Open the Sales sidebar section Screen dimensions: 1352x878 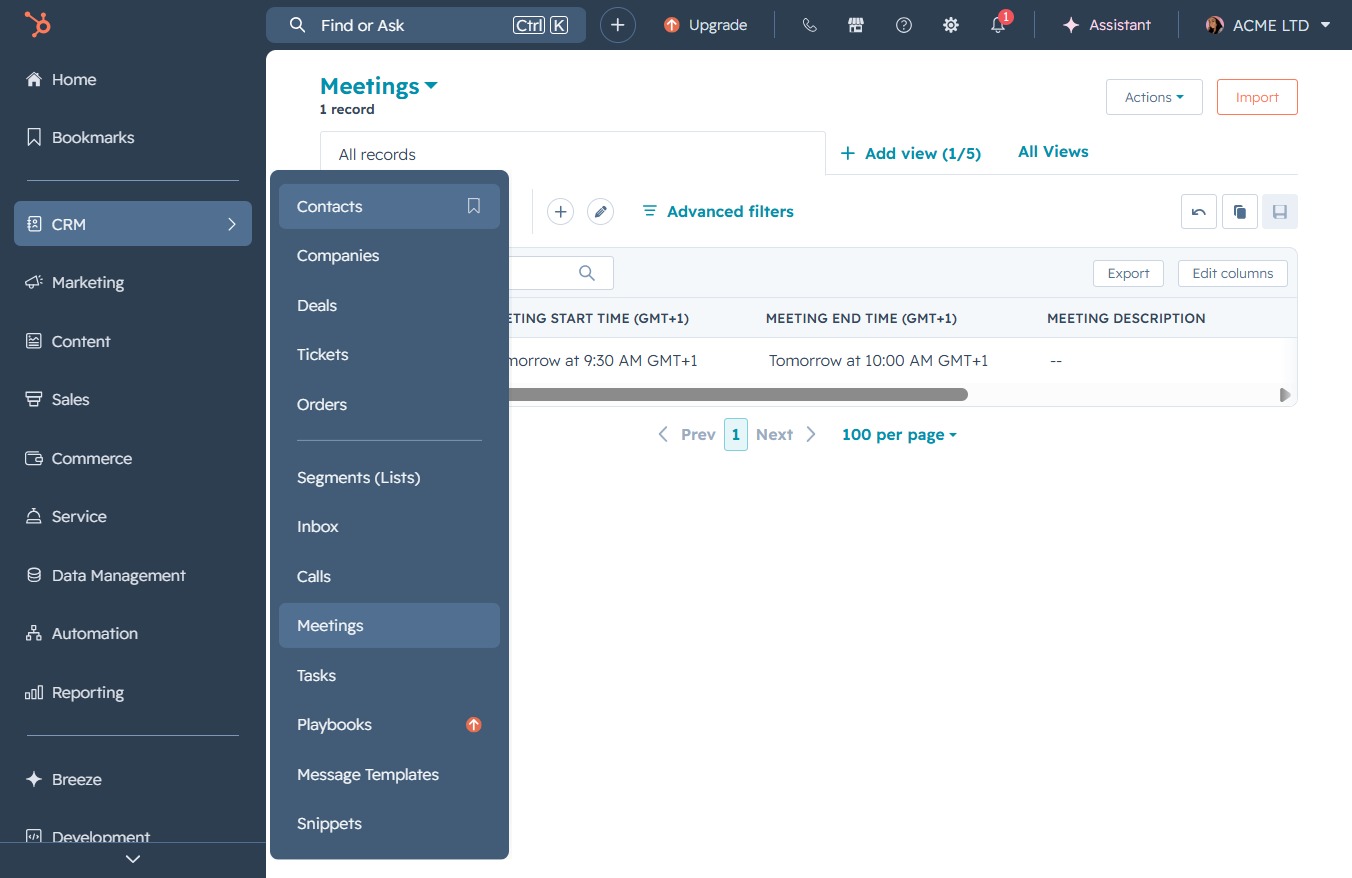point(133,400)
